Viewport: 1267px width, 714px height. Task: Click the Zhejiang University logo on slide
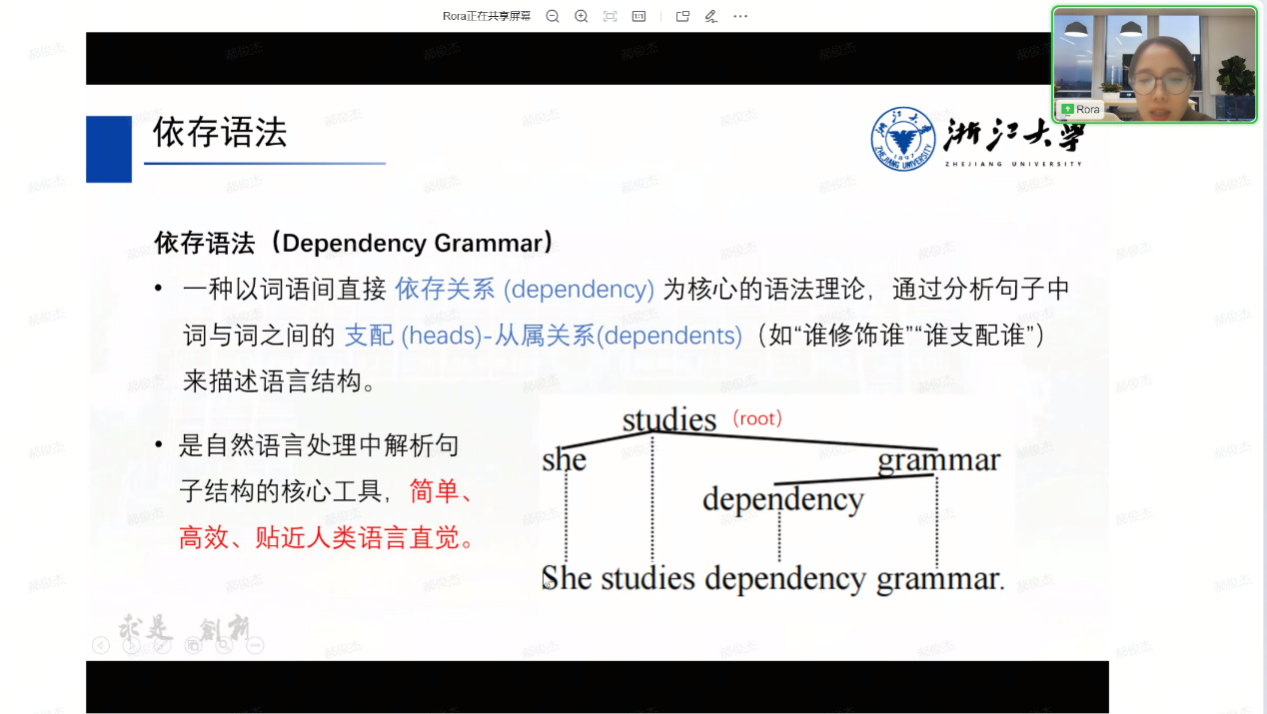coord(977,139)
